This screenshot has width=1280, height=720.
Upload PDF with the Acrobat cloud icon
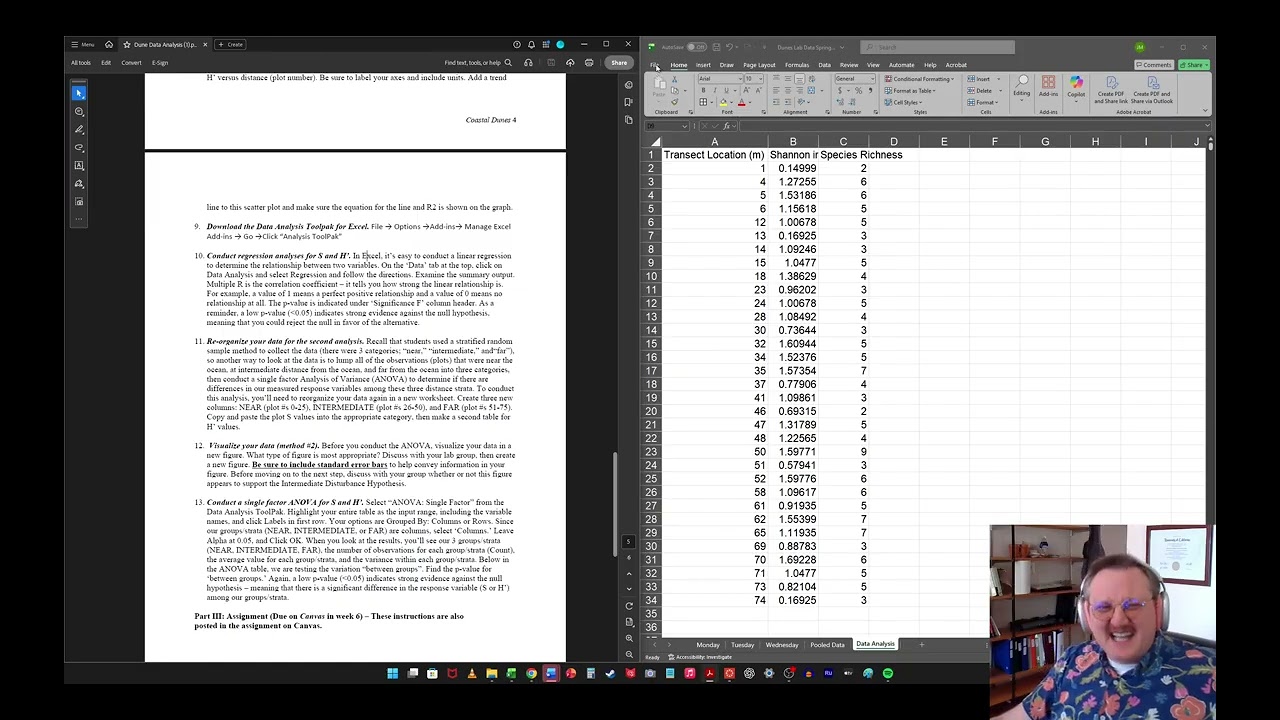click(x=570, y=63)
